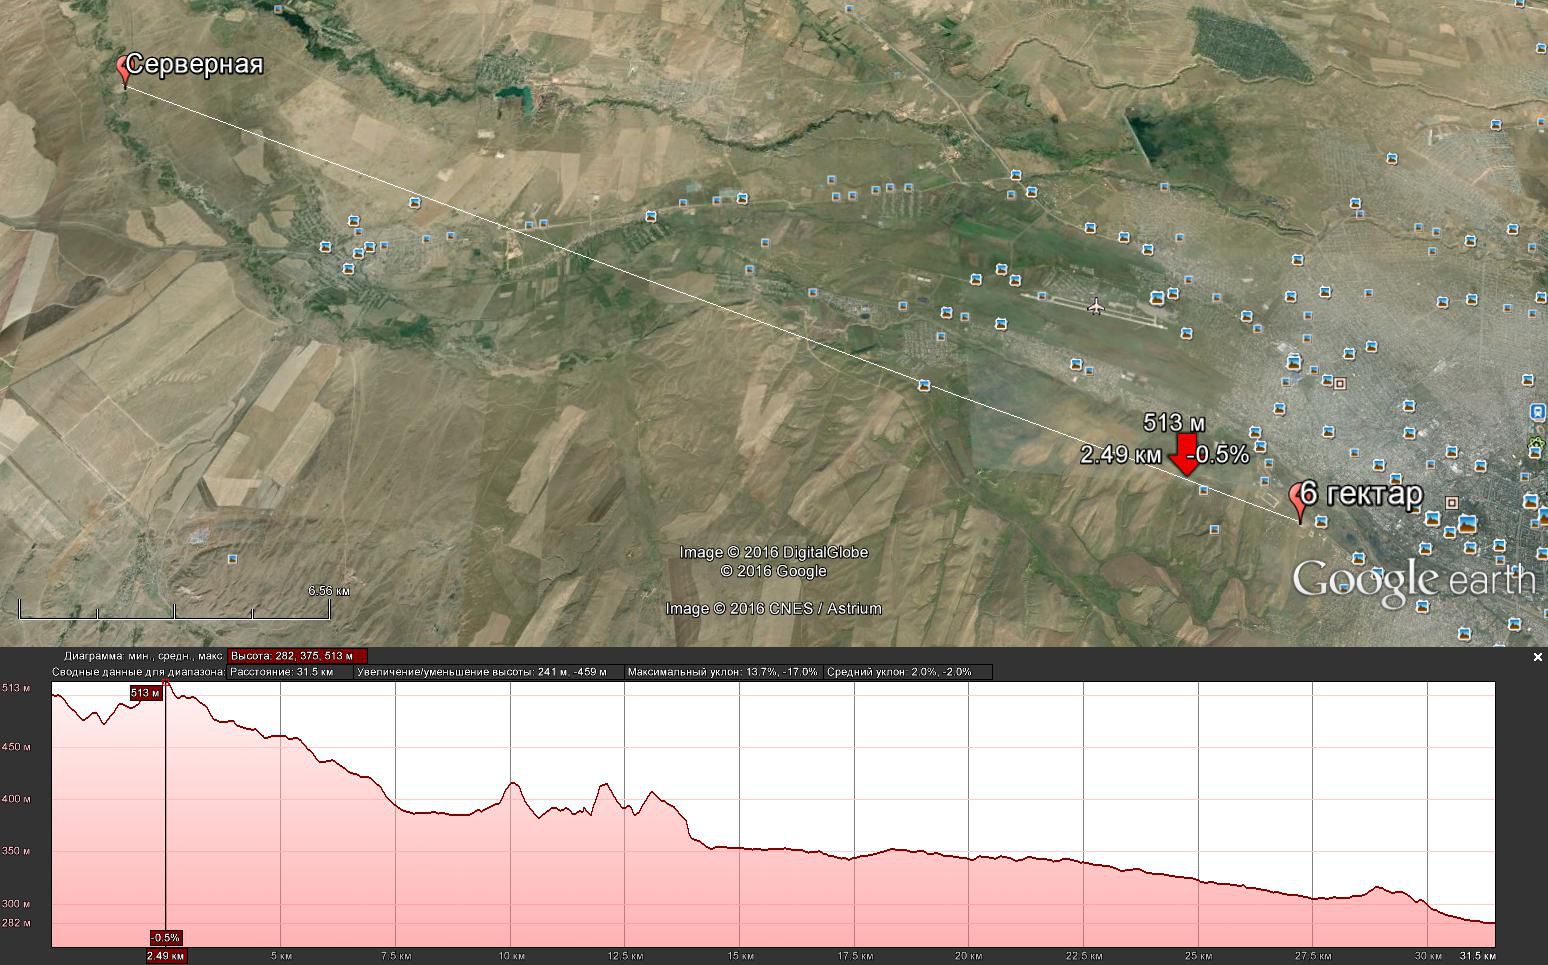Click the red elevation arrow on the path
This screenshot has height=965, width=1548.
(1186, 454)
